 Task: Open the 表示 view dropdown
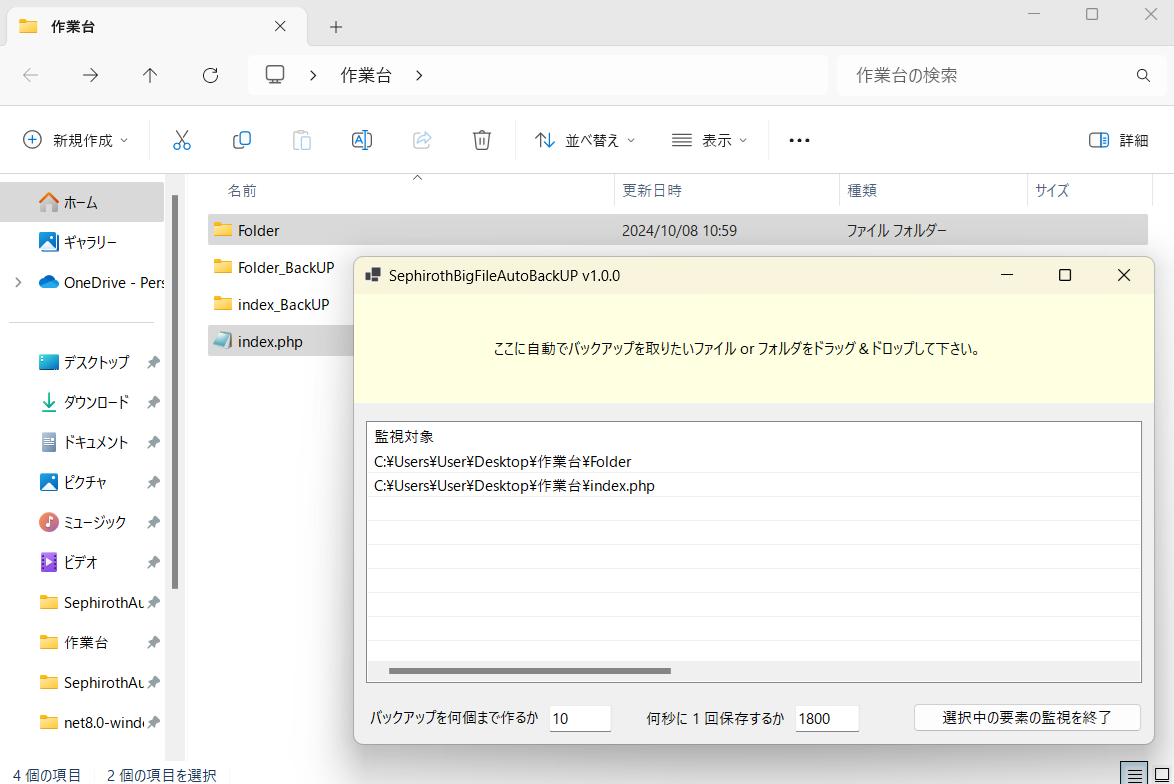tap(710, 140)
